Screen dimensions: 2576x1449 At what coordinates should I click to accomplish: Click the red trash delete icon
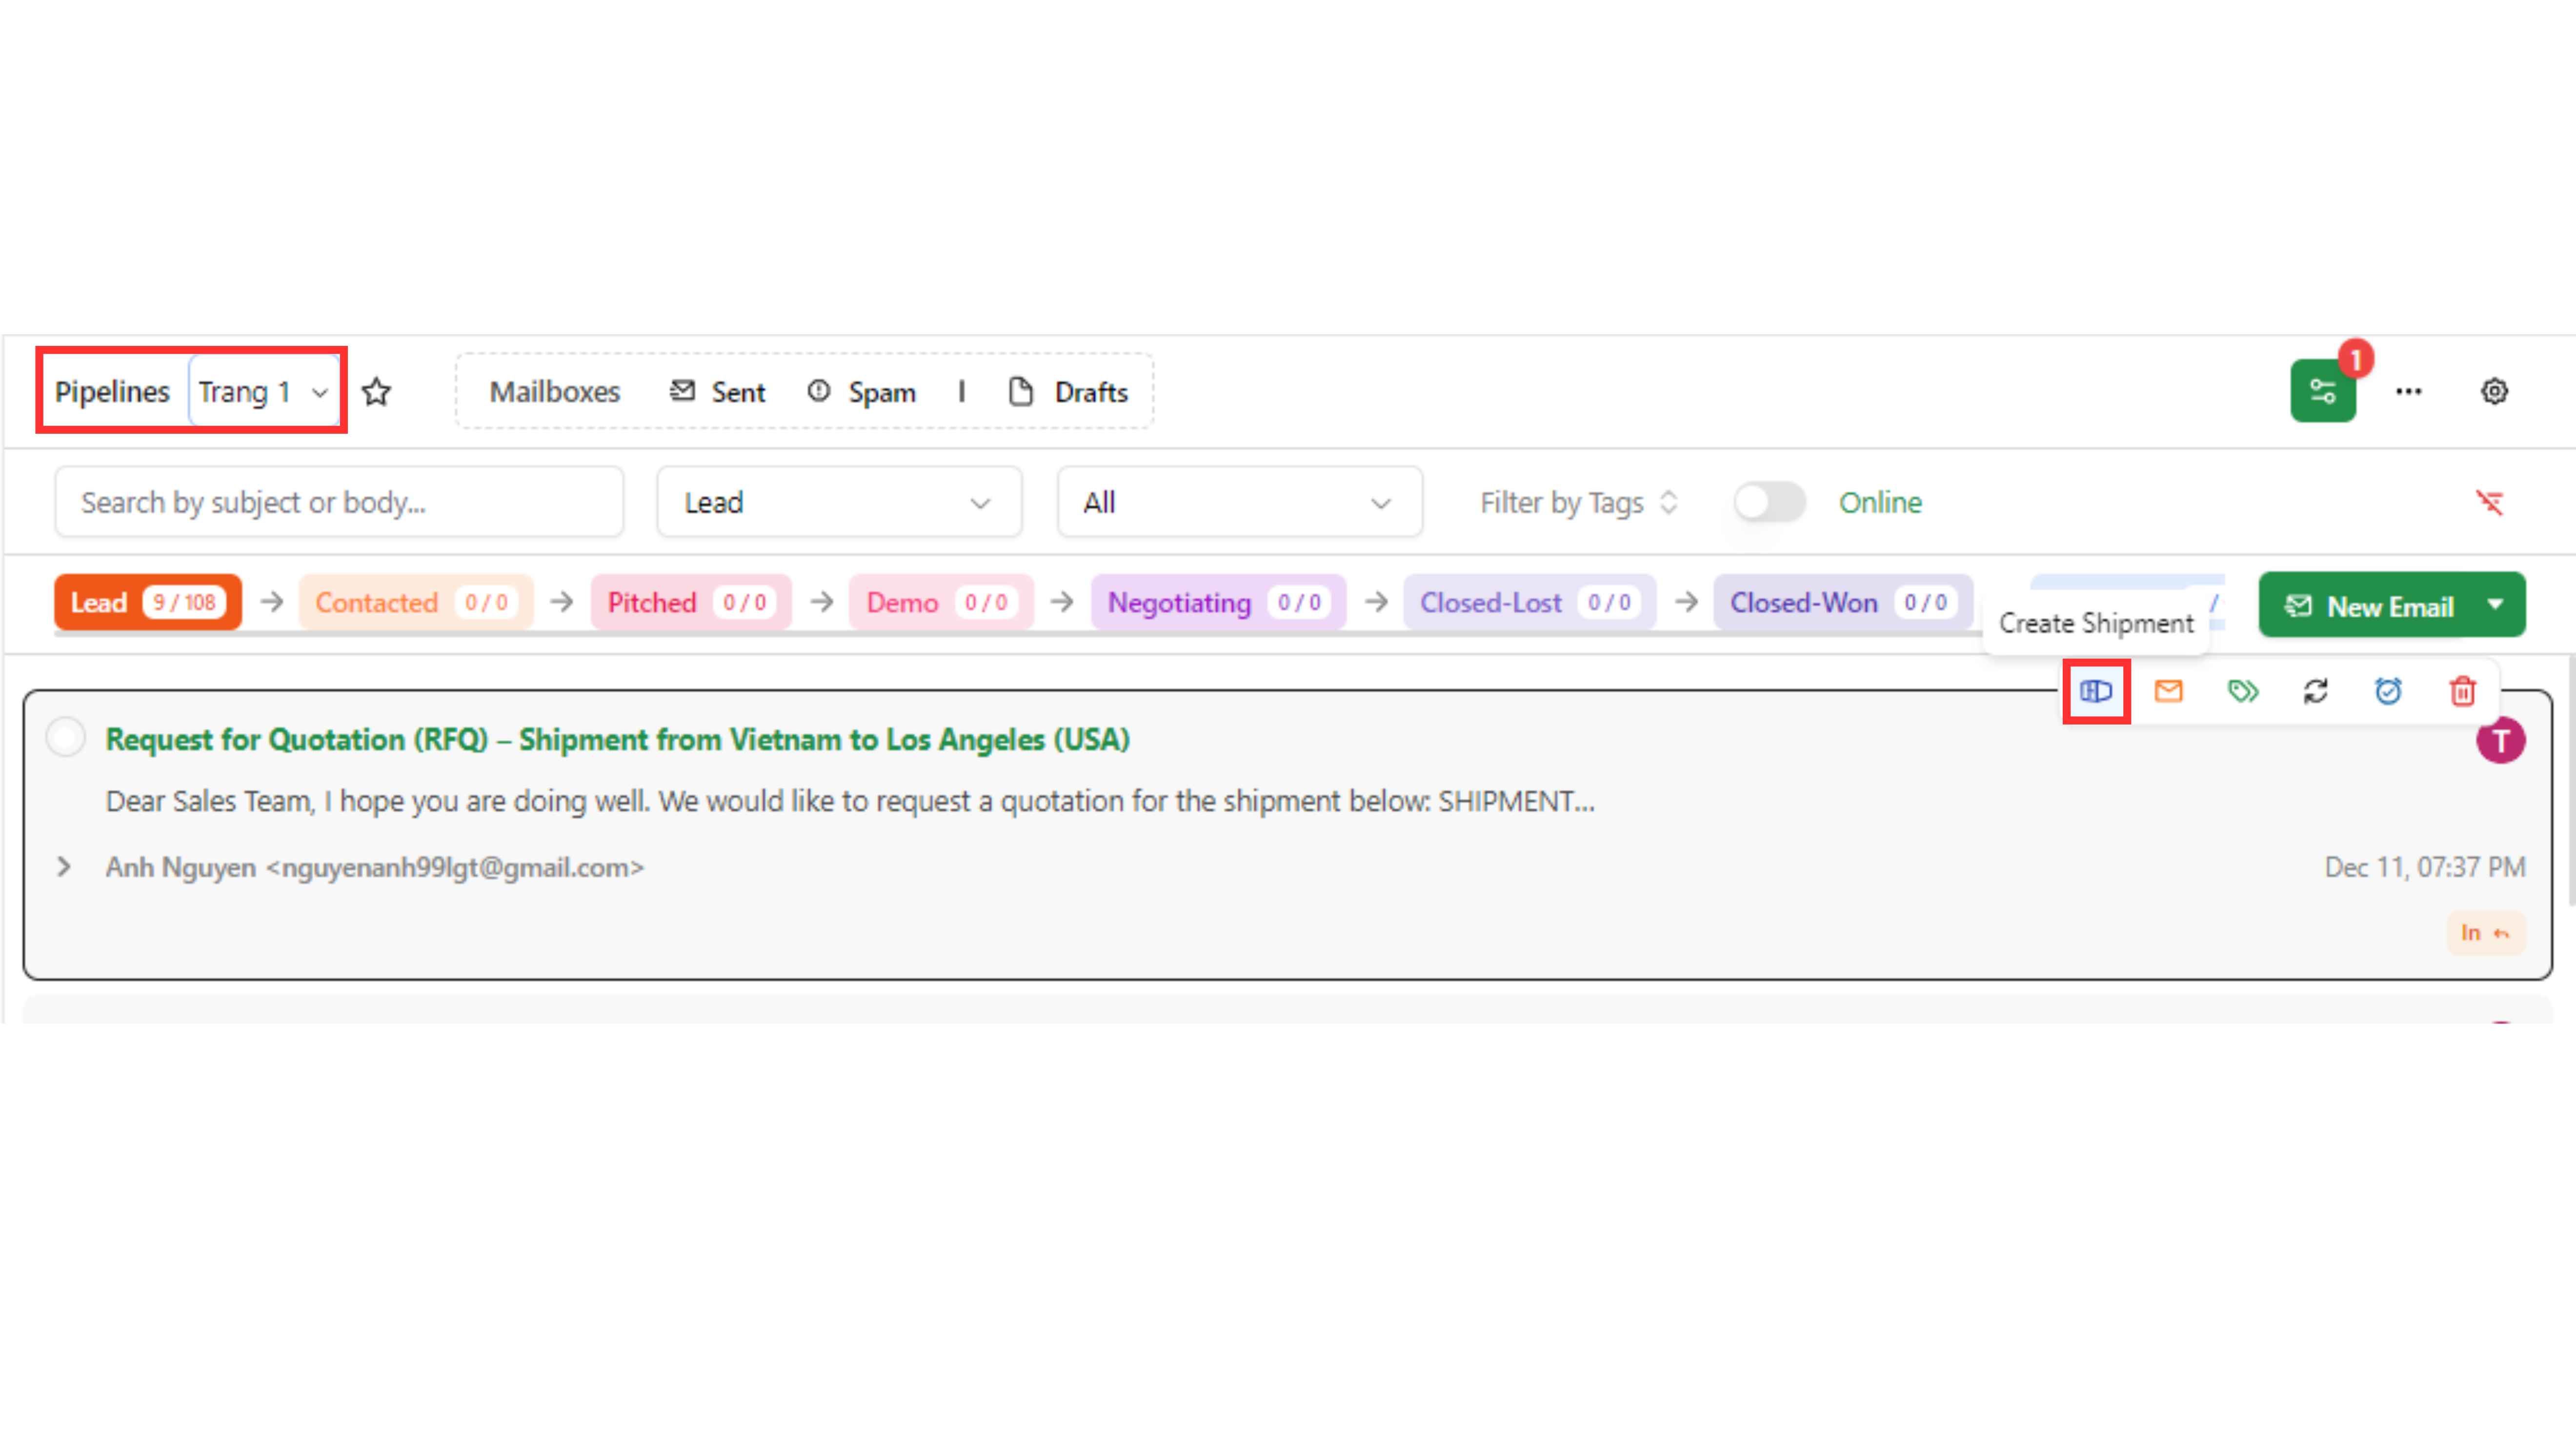[2462, 691]
